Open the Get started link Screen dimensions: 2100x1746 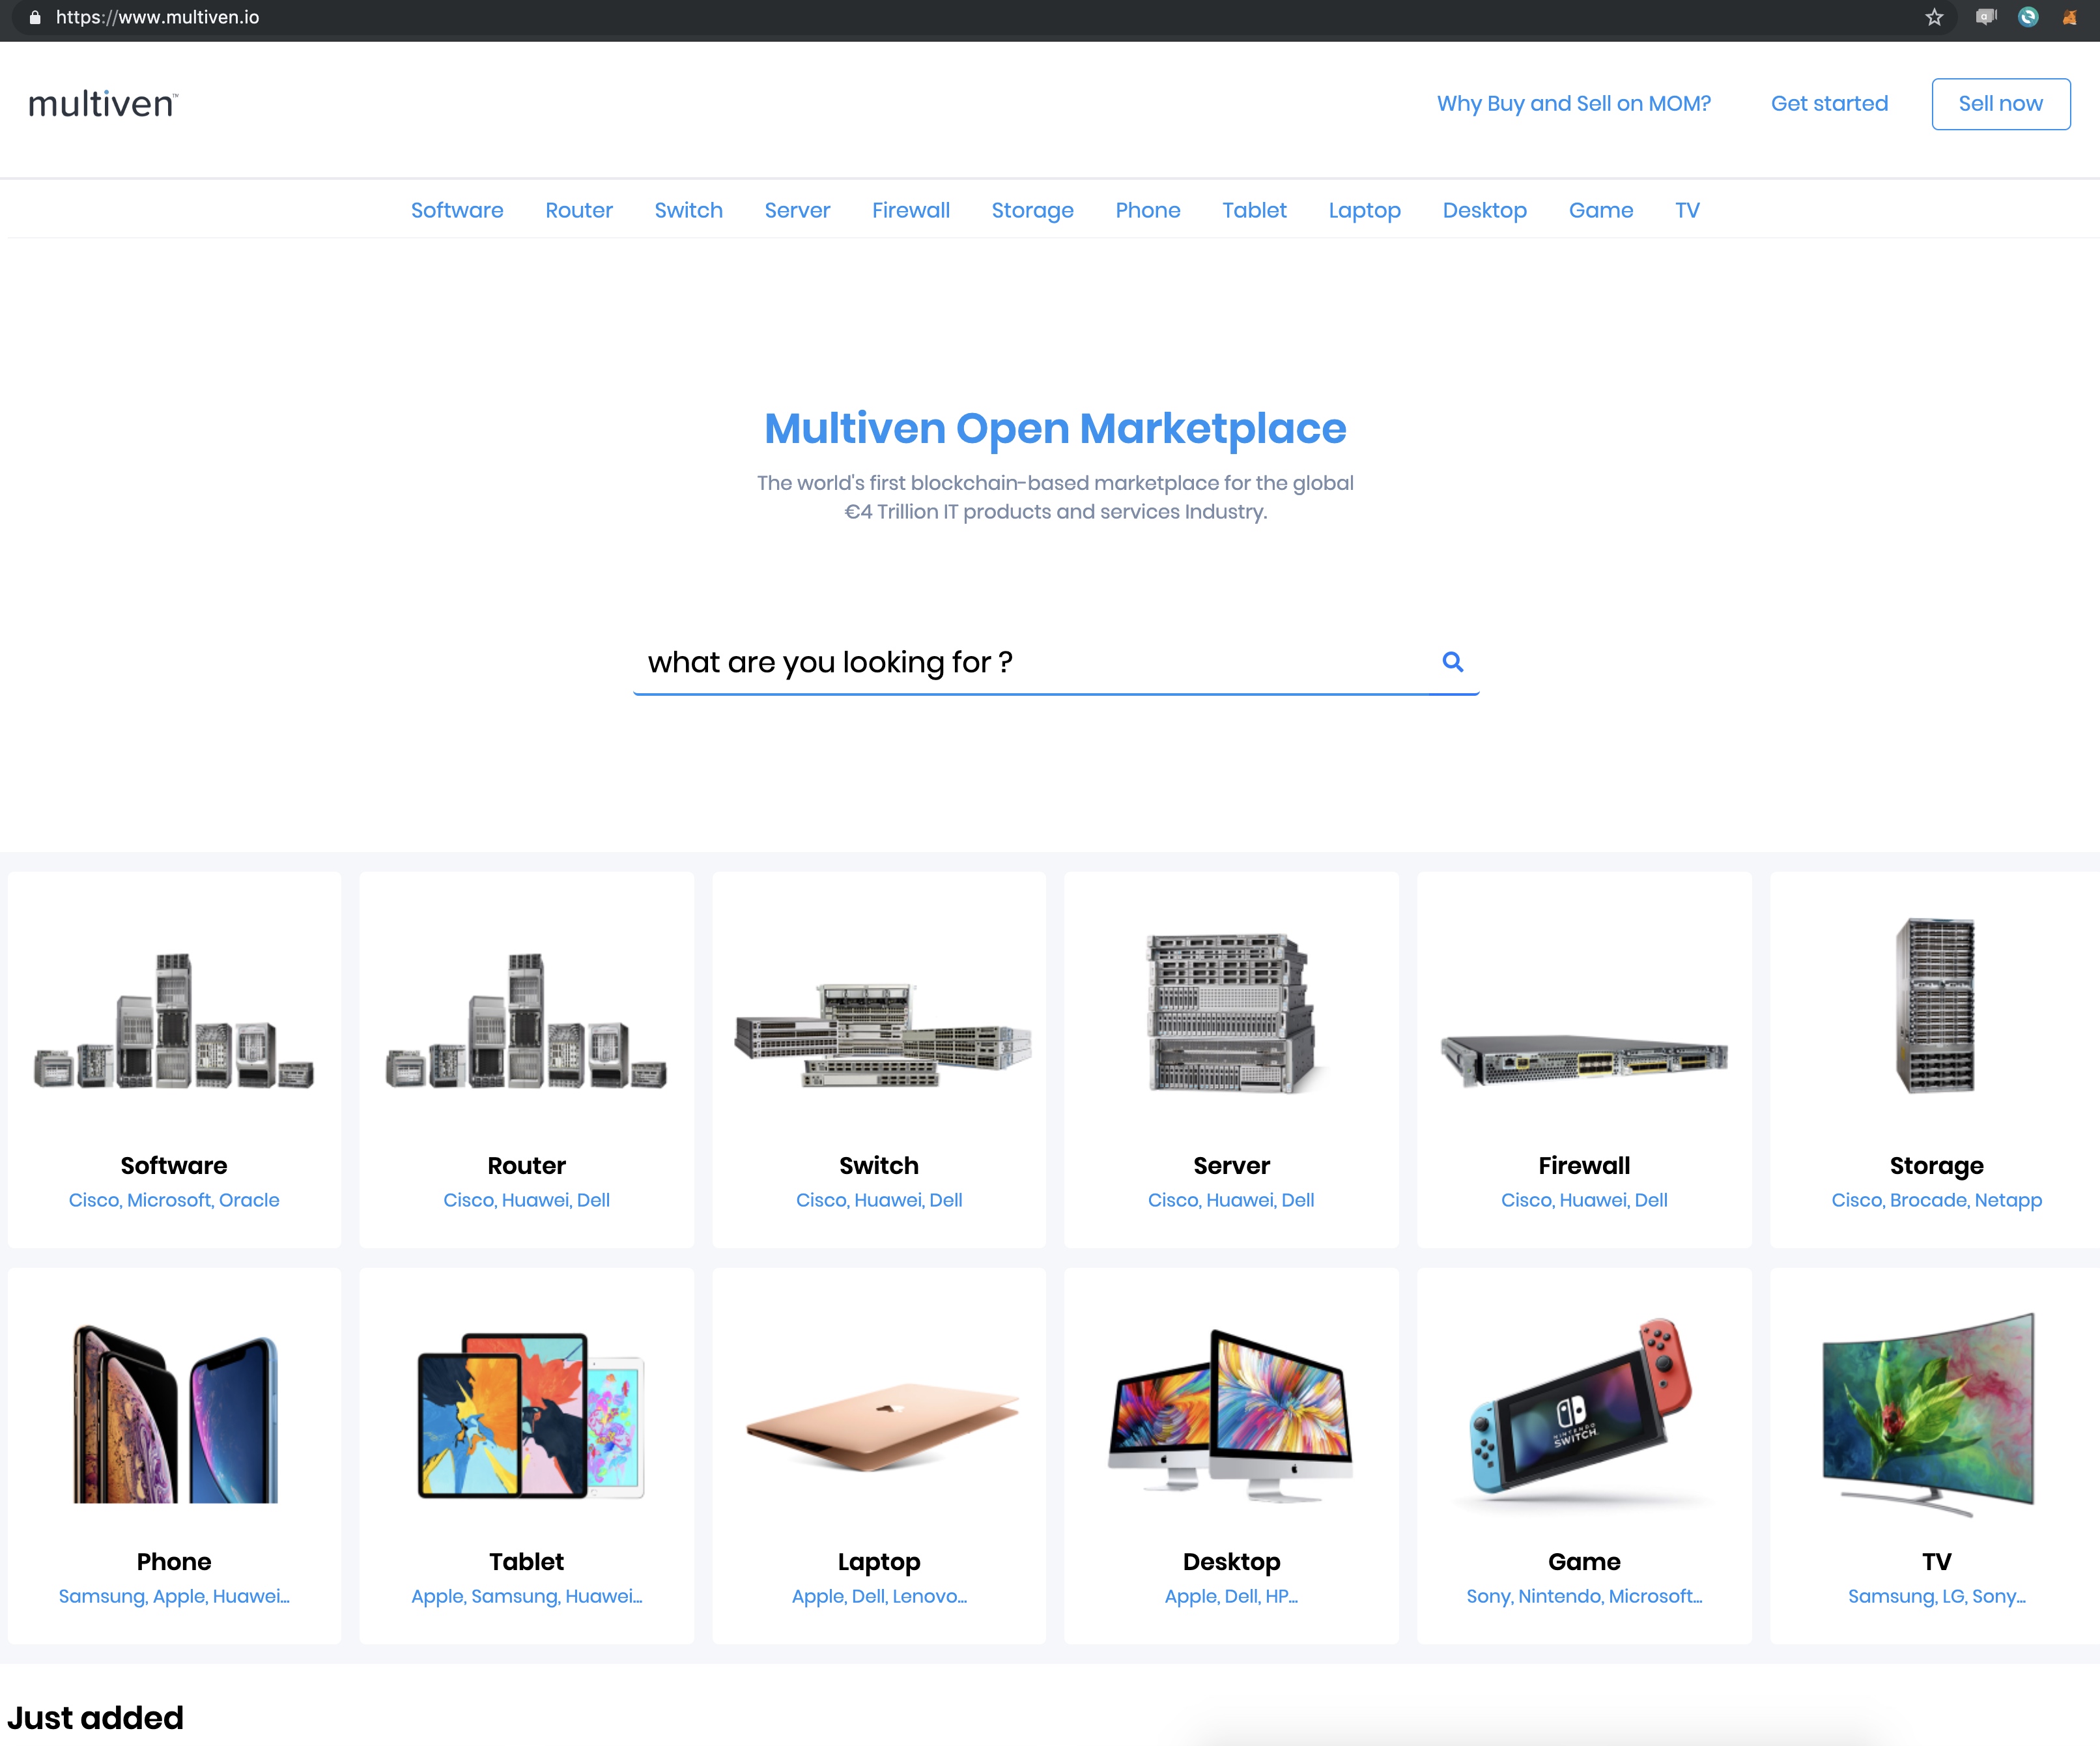[1829, 103]
